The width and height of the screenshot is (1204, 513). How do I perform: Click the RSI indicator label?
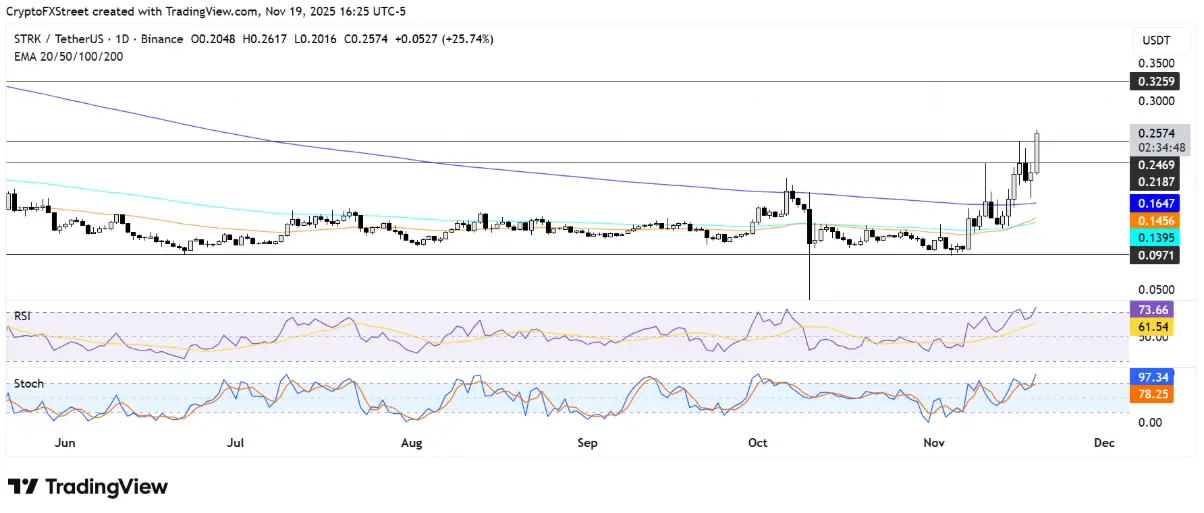click(22, 315)
